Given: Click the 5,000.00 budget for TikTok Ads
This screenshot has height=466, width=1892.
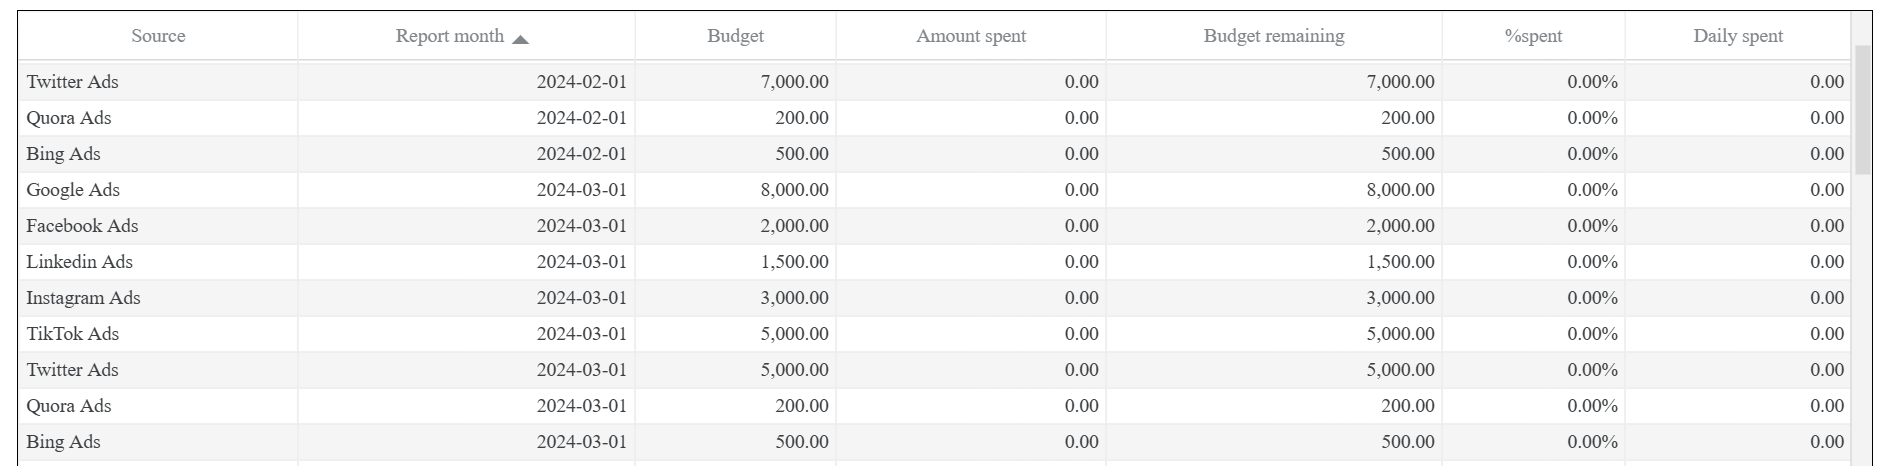Looking at the screenshot, I should [794, 334].
